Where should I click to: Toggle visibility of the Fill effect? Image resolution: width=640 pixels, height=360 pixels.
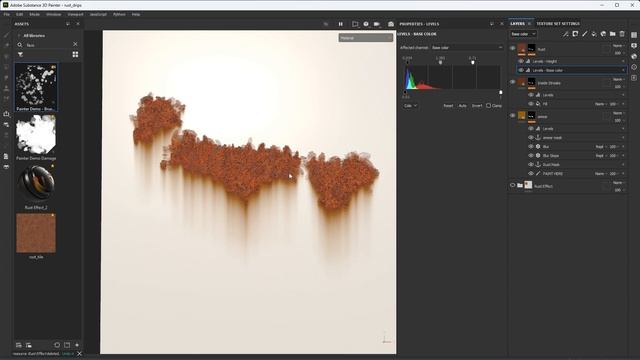tap(531, 104)
